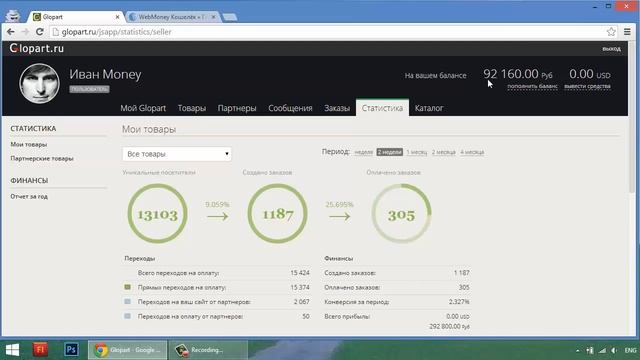Viewport: 640px width, 360px height.
Task: Close the Glopart browser tab
Action: (118, 17)
